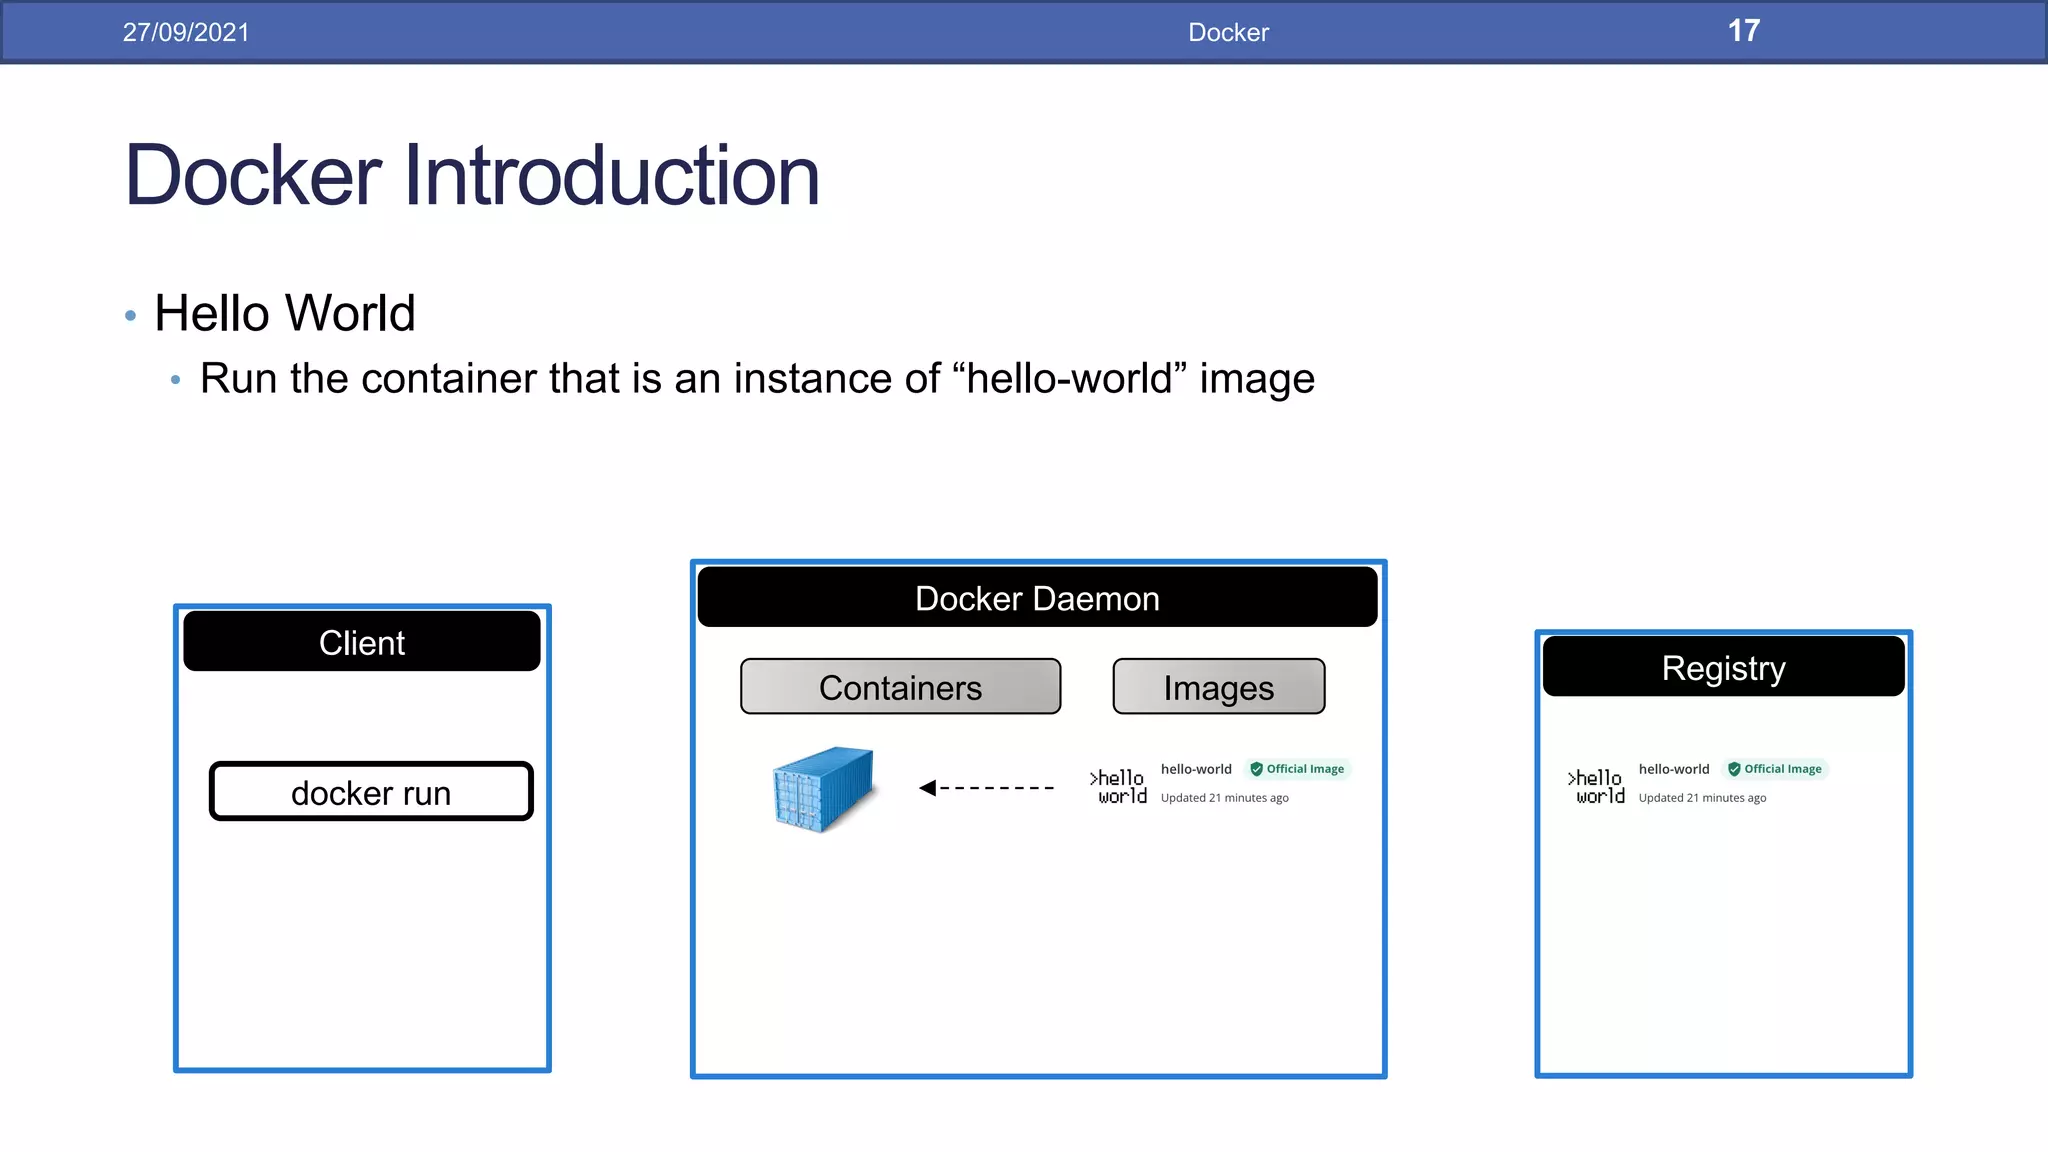Click the Docker Daemon header bar
The width and height of the screenshot is (2048, 1152).
click(x=1037, y=598)
